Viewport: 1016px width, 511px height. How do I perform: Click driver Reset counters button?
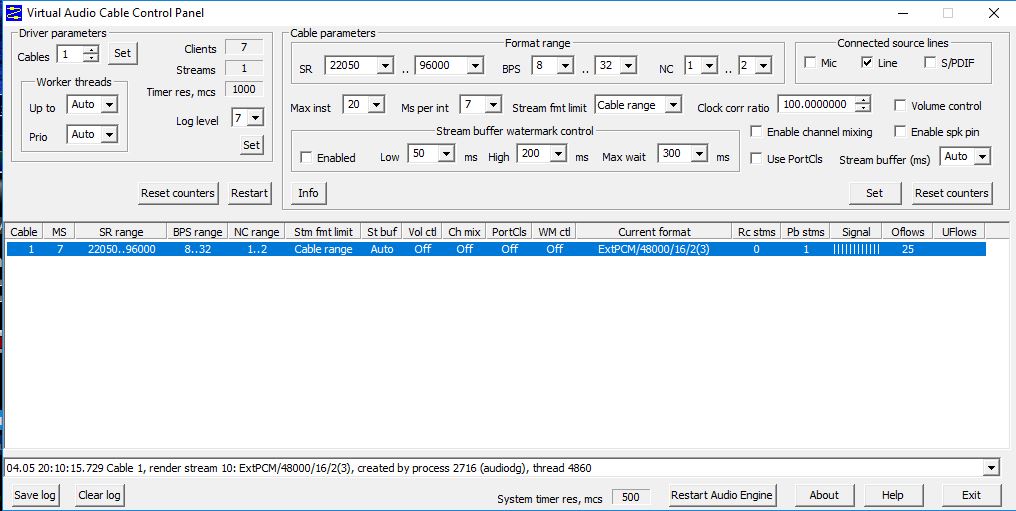(178, 193)
